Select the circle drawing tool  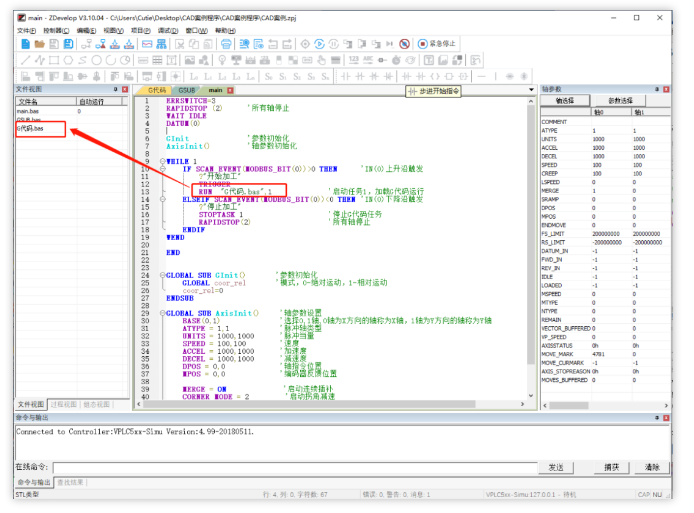96,60
